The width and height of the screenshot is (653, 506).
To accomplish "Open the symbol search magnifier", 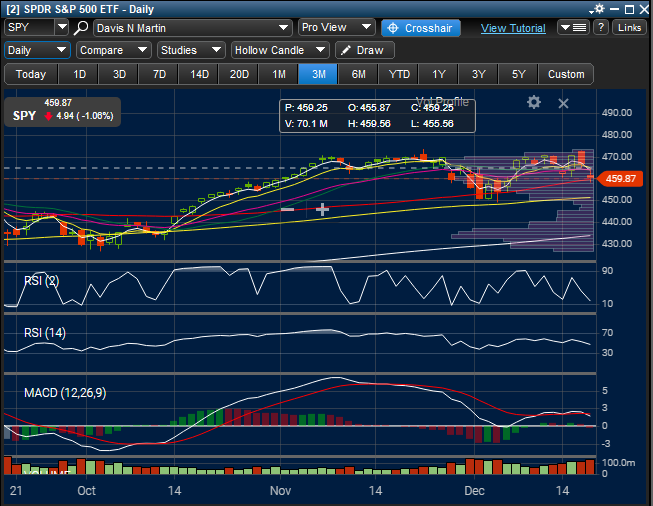I will 81,28.
